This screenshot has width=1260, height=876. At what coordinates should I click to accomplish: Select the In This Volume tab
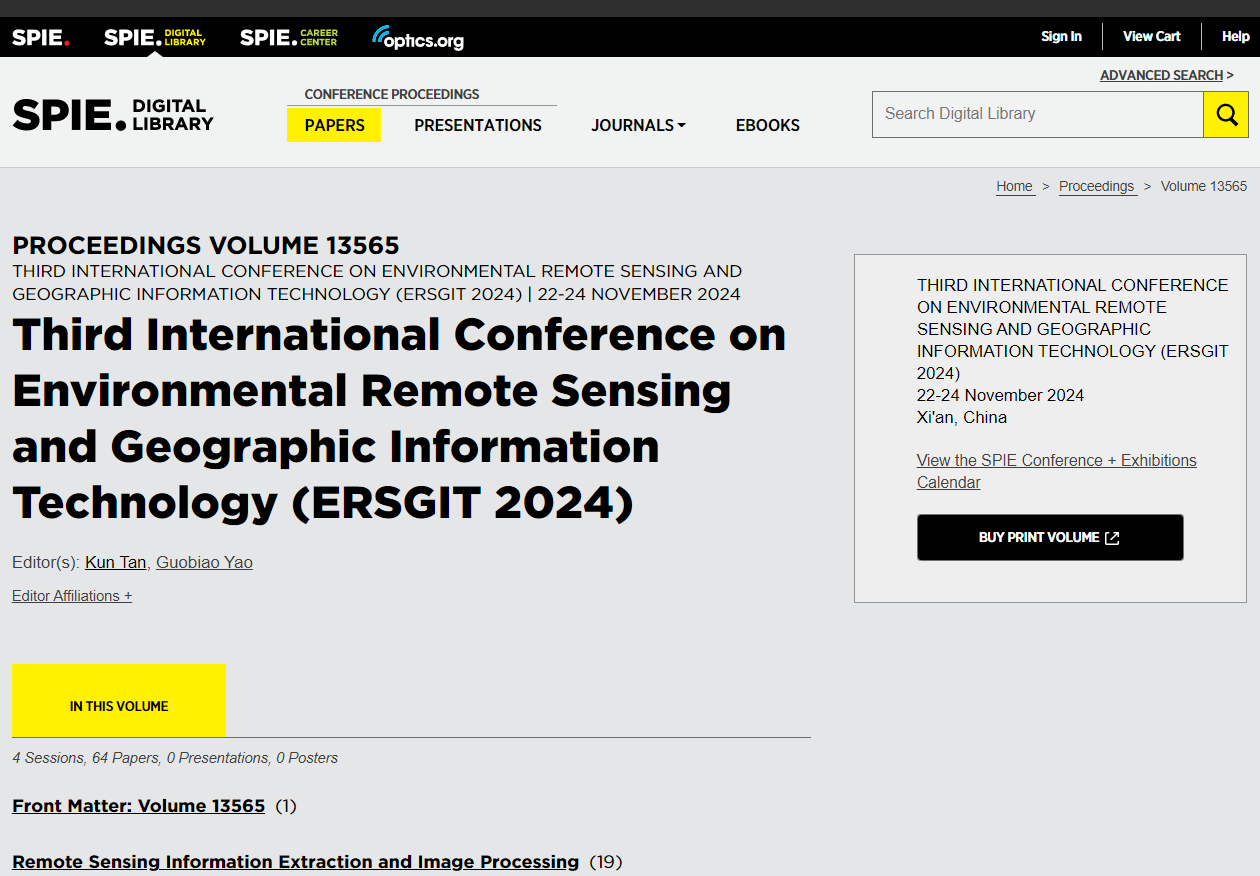119,706
